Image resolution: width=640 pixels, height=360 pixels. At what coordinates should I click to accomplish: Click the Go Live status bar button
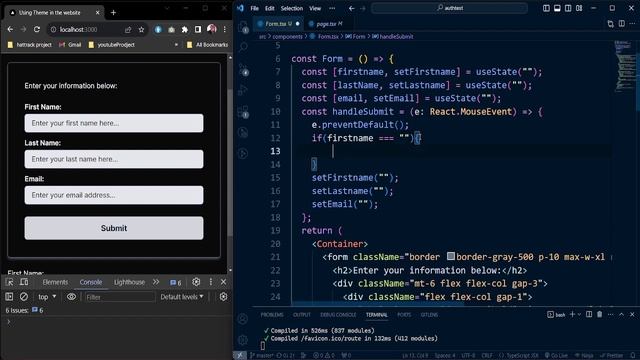(556, 356)
